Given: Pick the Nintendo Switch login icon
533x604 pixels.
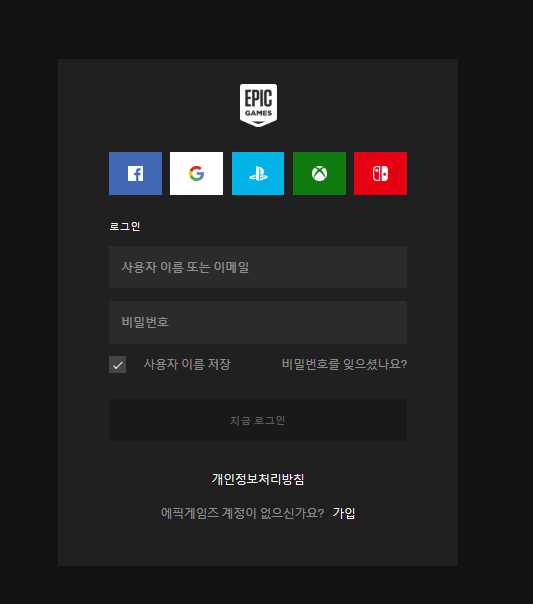Looking at the screenshot, I should tap(380, 173).
